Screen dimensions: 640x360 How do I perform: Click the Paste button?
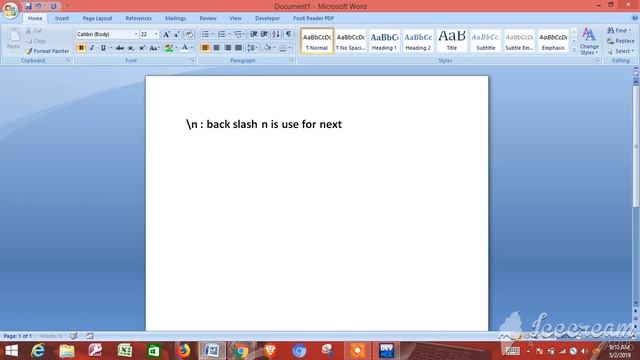point(13,40)
